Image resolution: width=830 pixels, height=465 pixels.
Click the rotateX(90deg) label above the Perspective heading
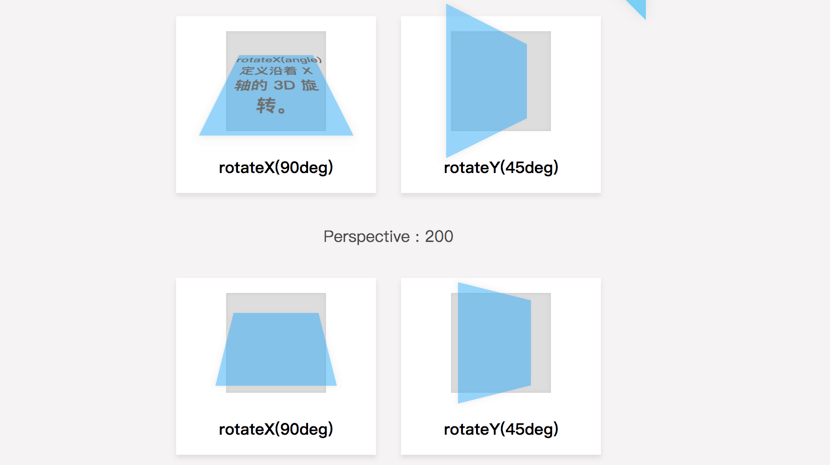tap(276, 167)
